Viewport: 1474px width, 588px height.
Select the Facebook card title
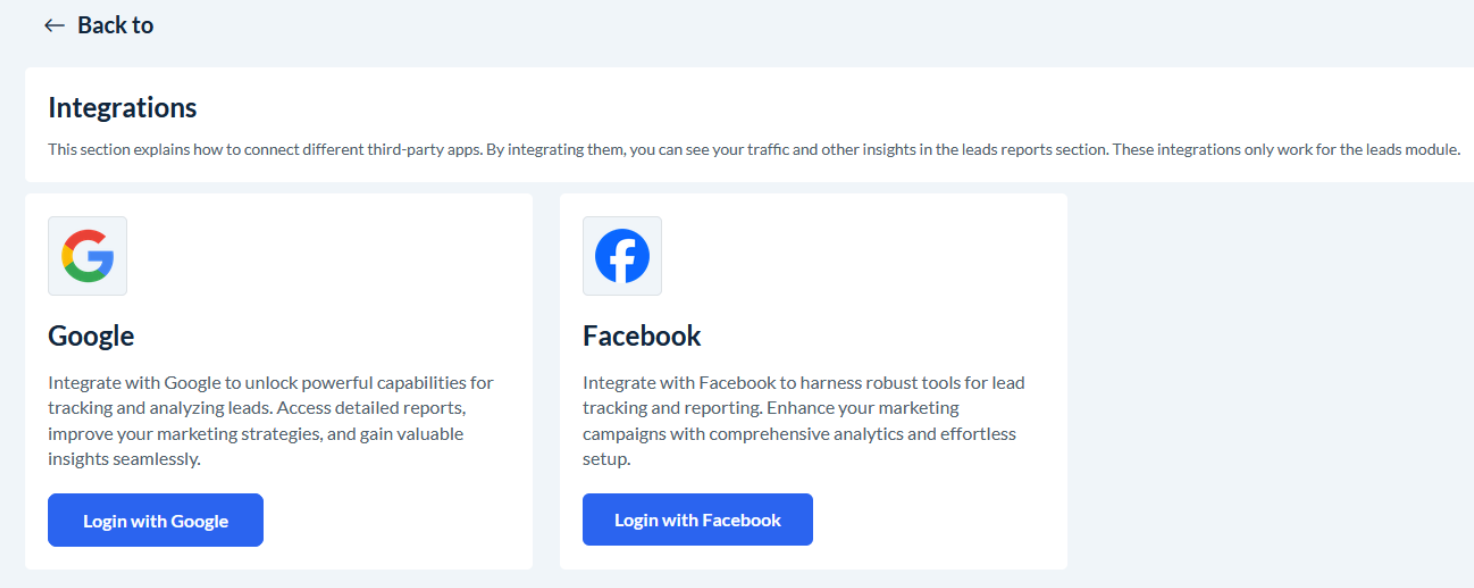(642, 336)
